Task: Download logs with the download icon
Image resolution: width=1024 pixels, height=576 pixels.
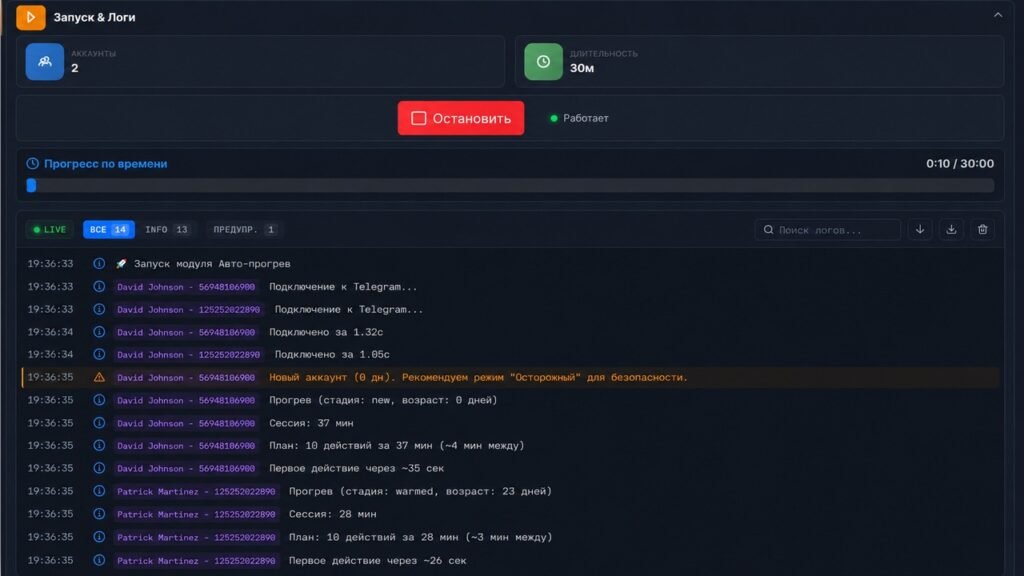Action: (x=951, y=230)
